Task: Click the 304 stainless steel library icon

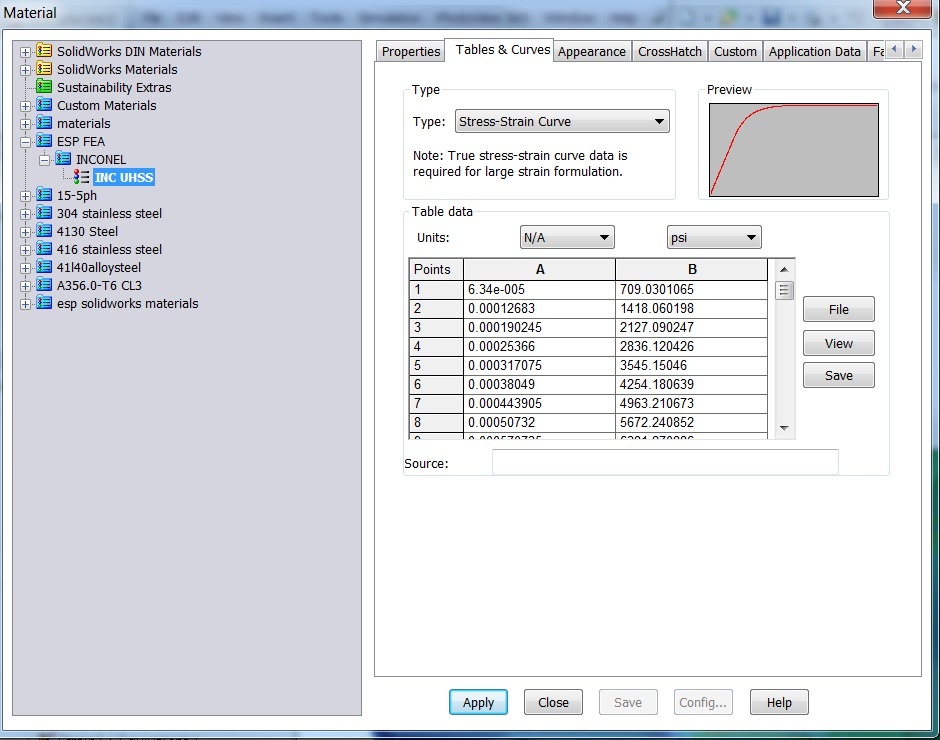Action: pos(44,213)
